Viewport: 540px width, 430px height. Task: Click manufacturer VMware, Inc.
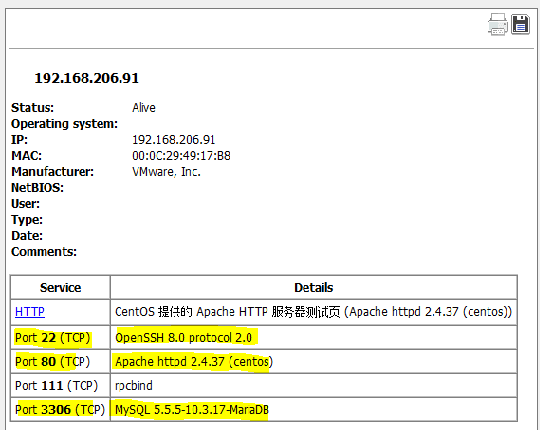click(166, 171)
